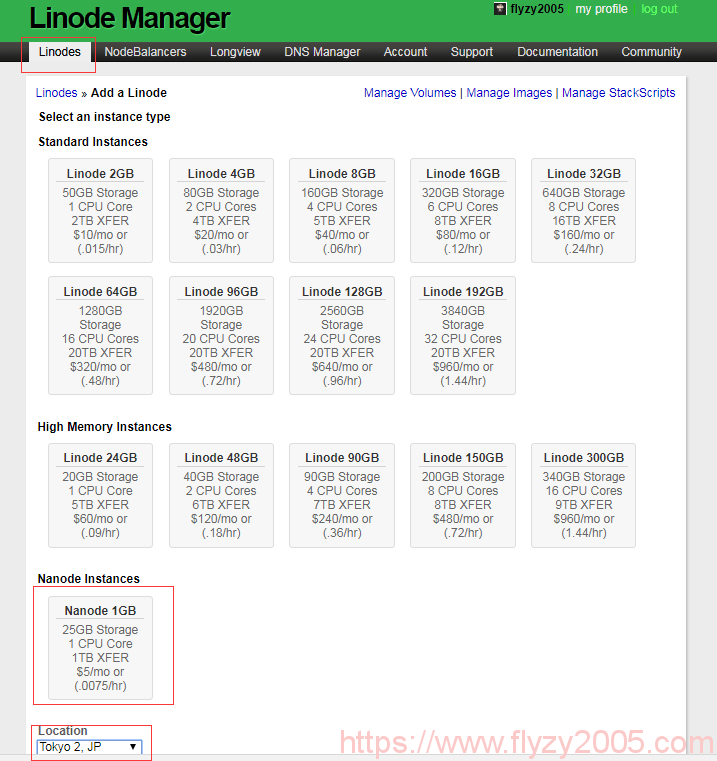Click the my profile link
Screen dimensions: 717x761
click(x=601, y=9)
